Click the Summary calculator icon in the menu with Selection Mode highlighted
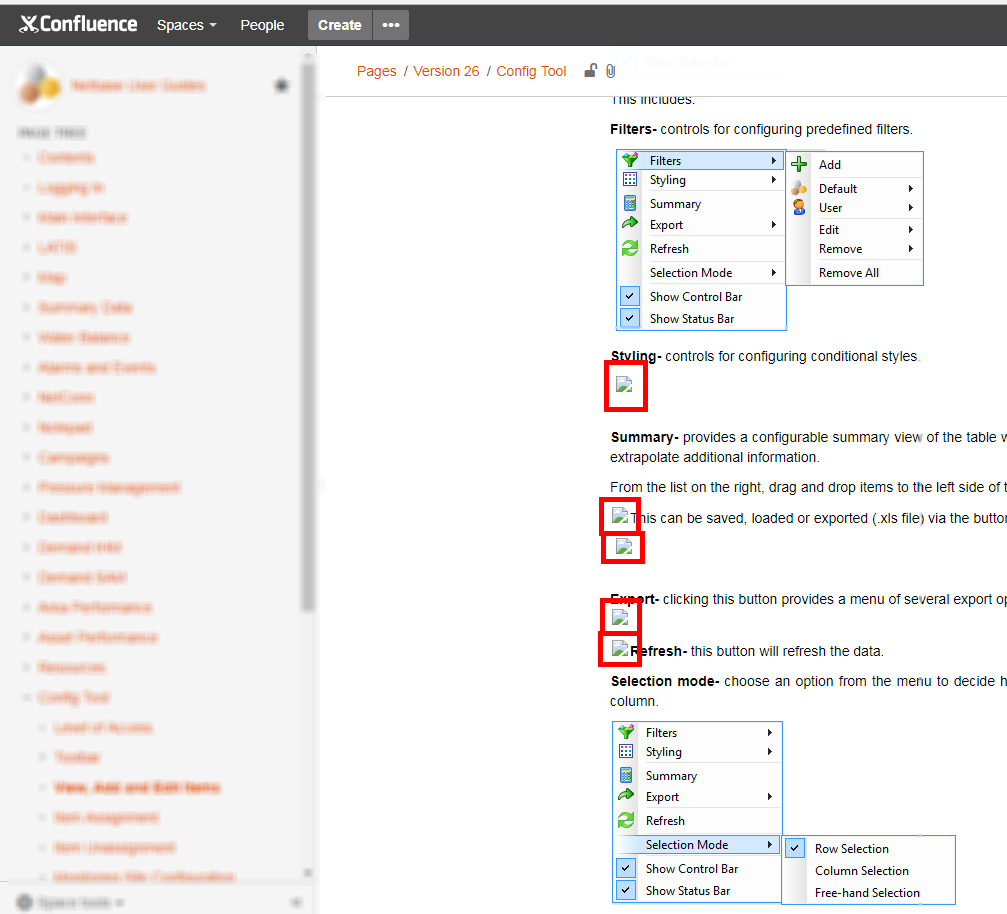Viewport: 1007px width, 914px height. coord(626,775)
